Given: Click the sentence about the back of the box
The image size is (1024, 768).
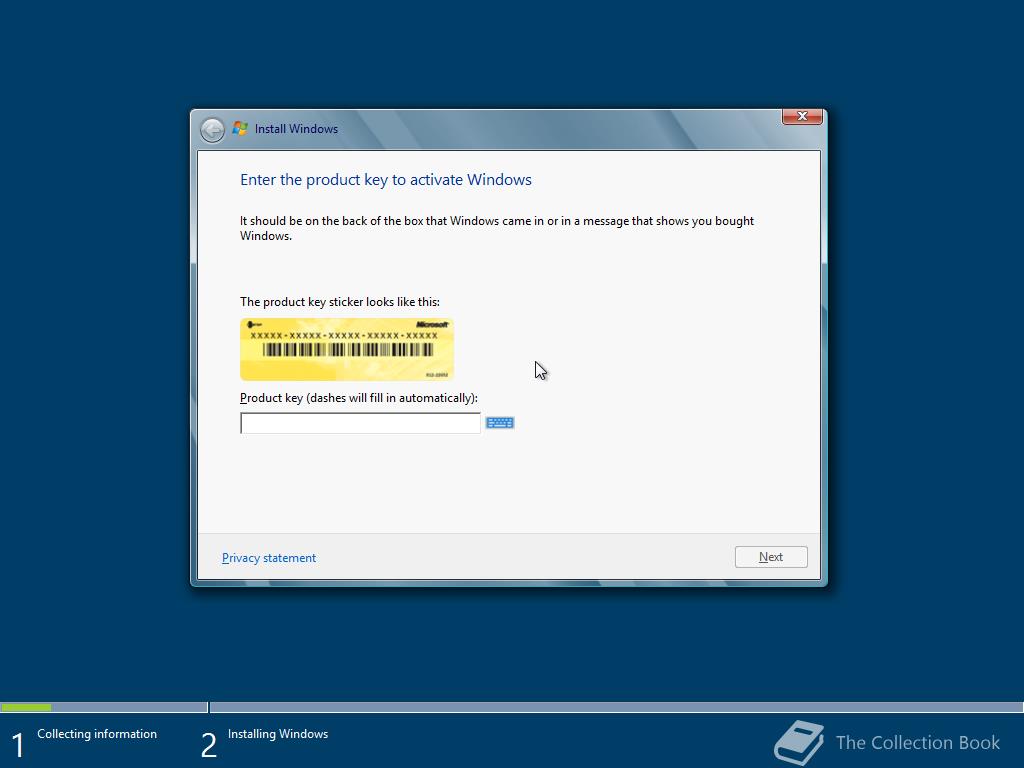Looking at the screenshot, I should pyautogui.click(x=496, y=228).
